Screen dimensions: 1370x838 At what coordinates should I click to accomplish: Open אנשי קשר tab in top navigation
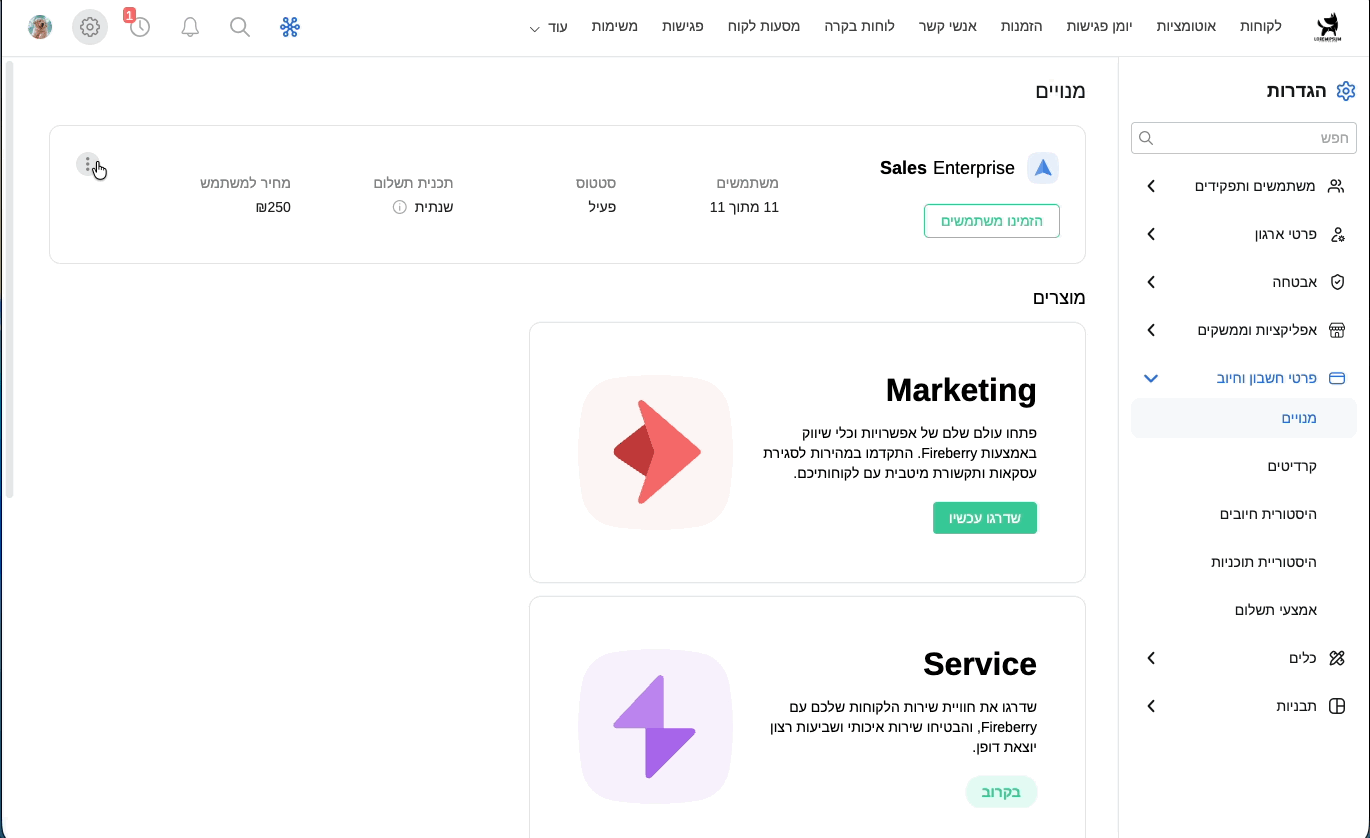coord(947,26)
